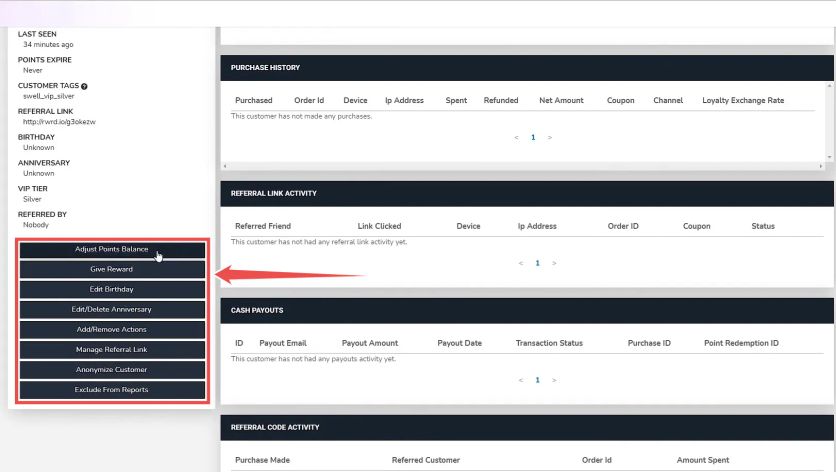This screenshot has height=472, width=836.
Task: Click Purchase History scroll right arrow
Action: 821,166
